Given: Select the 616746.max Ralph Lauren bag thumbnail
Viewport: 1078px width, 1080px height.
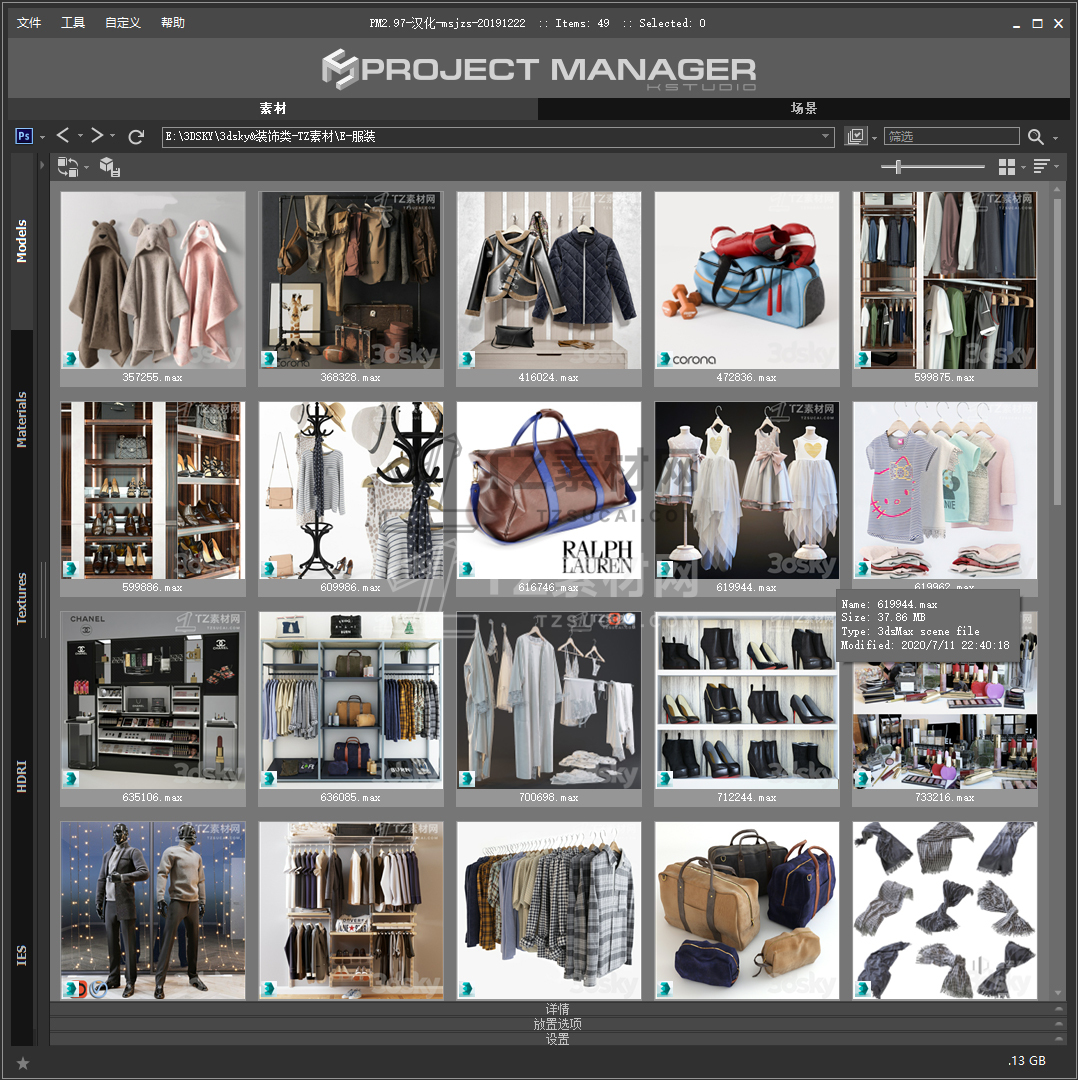Looking at the screenshot, I should (x=549, y=490).
